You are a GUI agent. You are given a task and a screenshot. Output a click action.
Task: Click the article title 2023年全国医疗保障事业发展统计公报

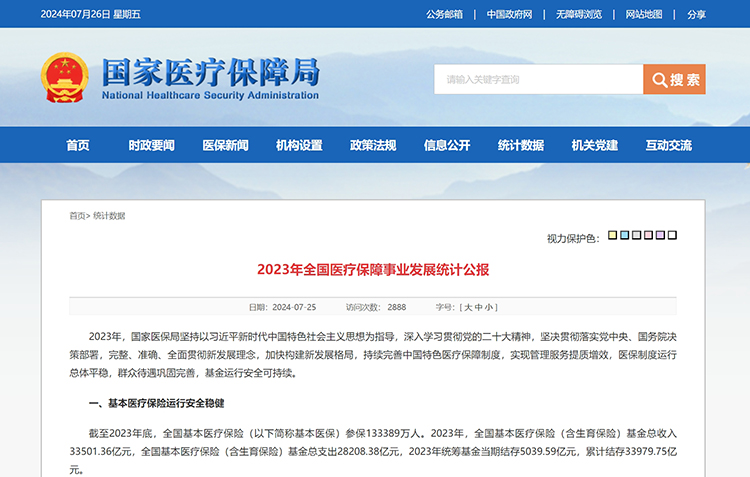point(373,270)
